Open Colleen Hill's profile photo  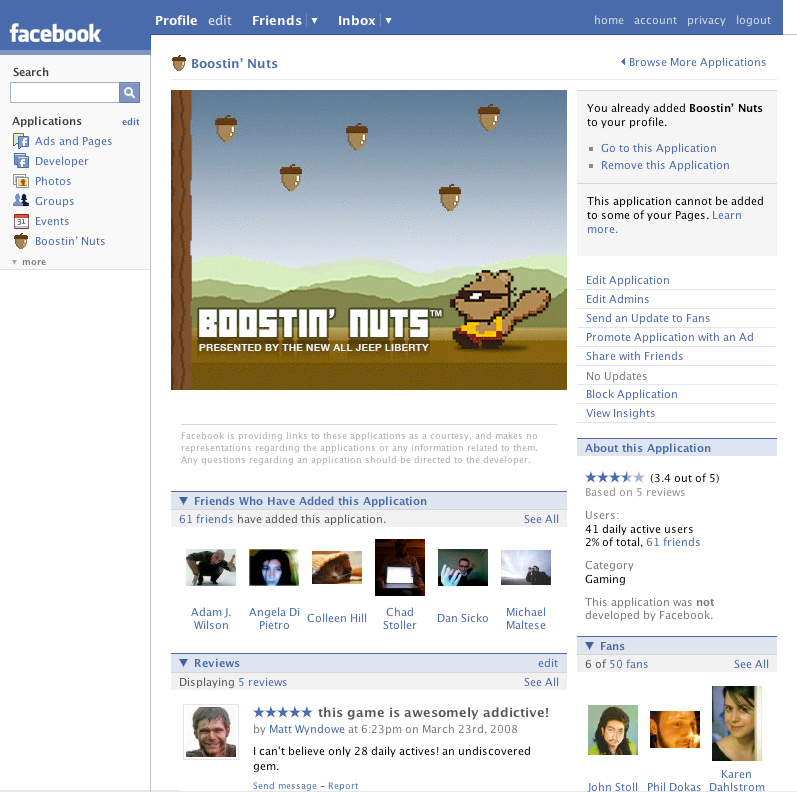coord(336,567)
